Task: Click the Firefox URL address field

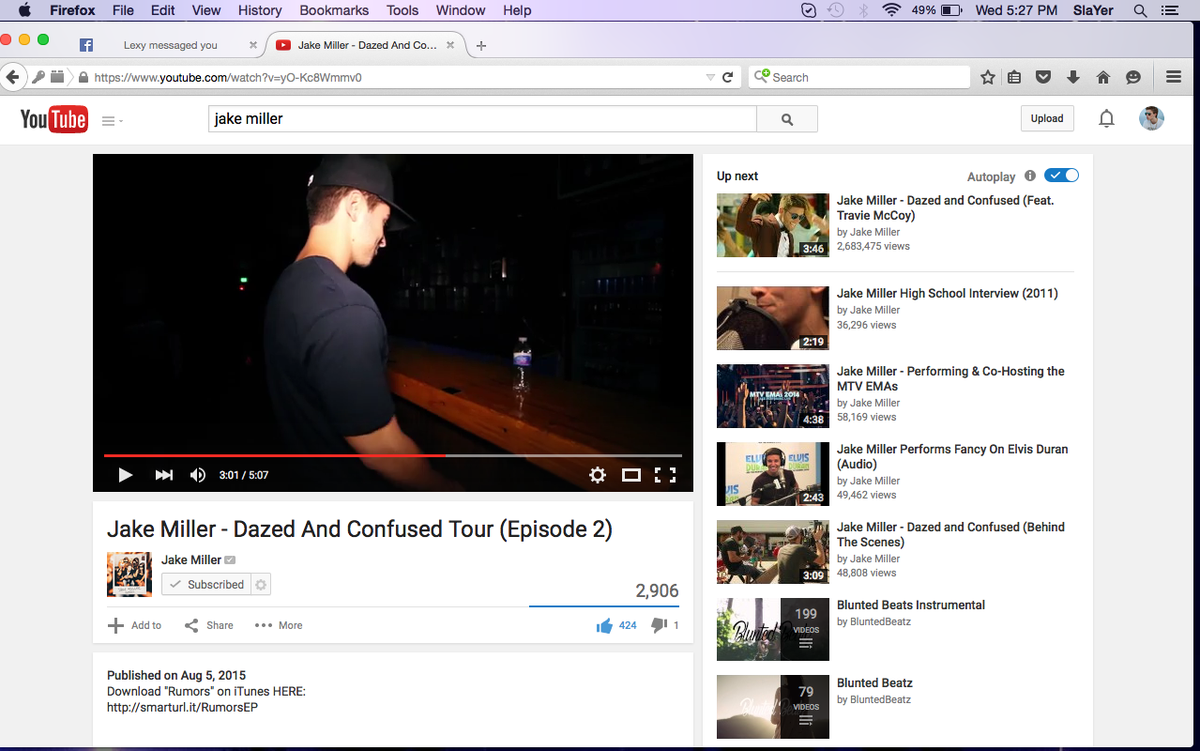Action: (398, 77)
